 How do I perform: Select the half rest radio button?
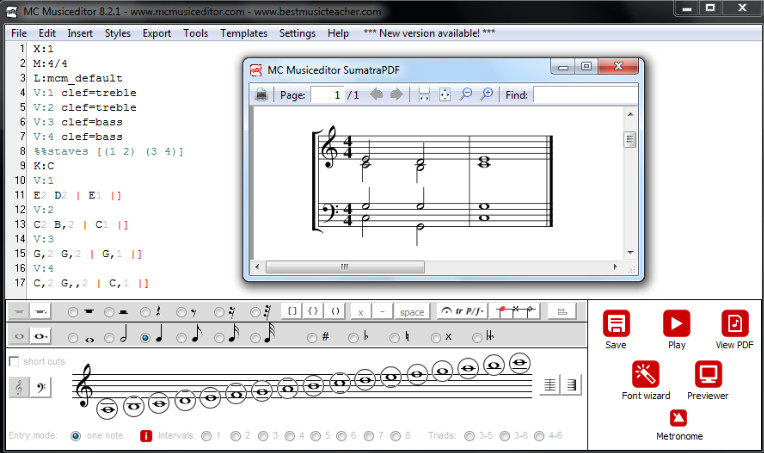pyautogui.click(x=109, y=312)
